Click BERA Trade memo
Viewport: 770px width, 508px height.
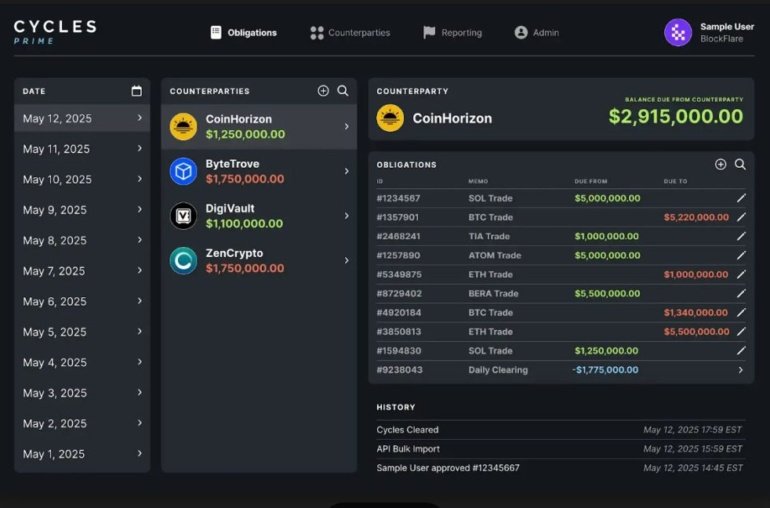tap(493, 293)
